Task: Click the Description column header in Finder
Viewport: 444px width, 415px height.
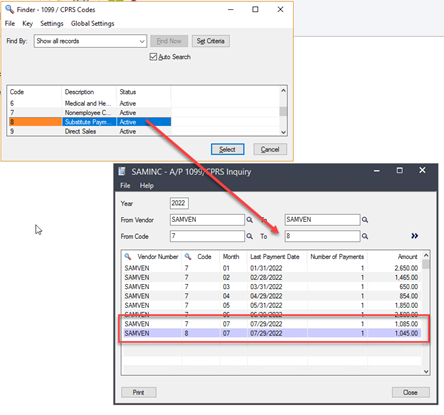Action: point(89,92)
